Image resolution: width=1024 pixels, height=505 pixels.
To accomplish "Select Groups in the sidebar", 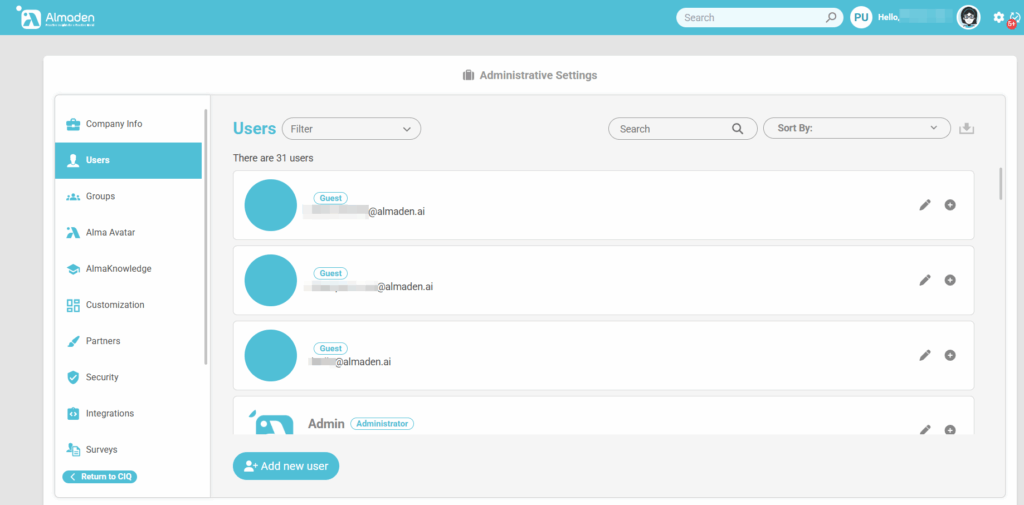I will point(100,196).
